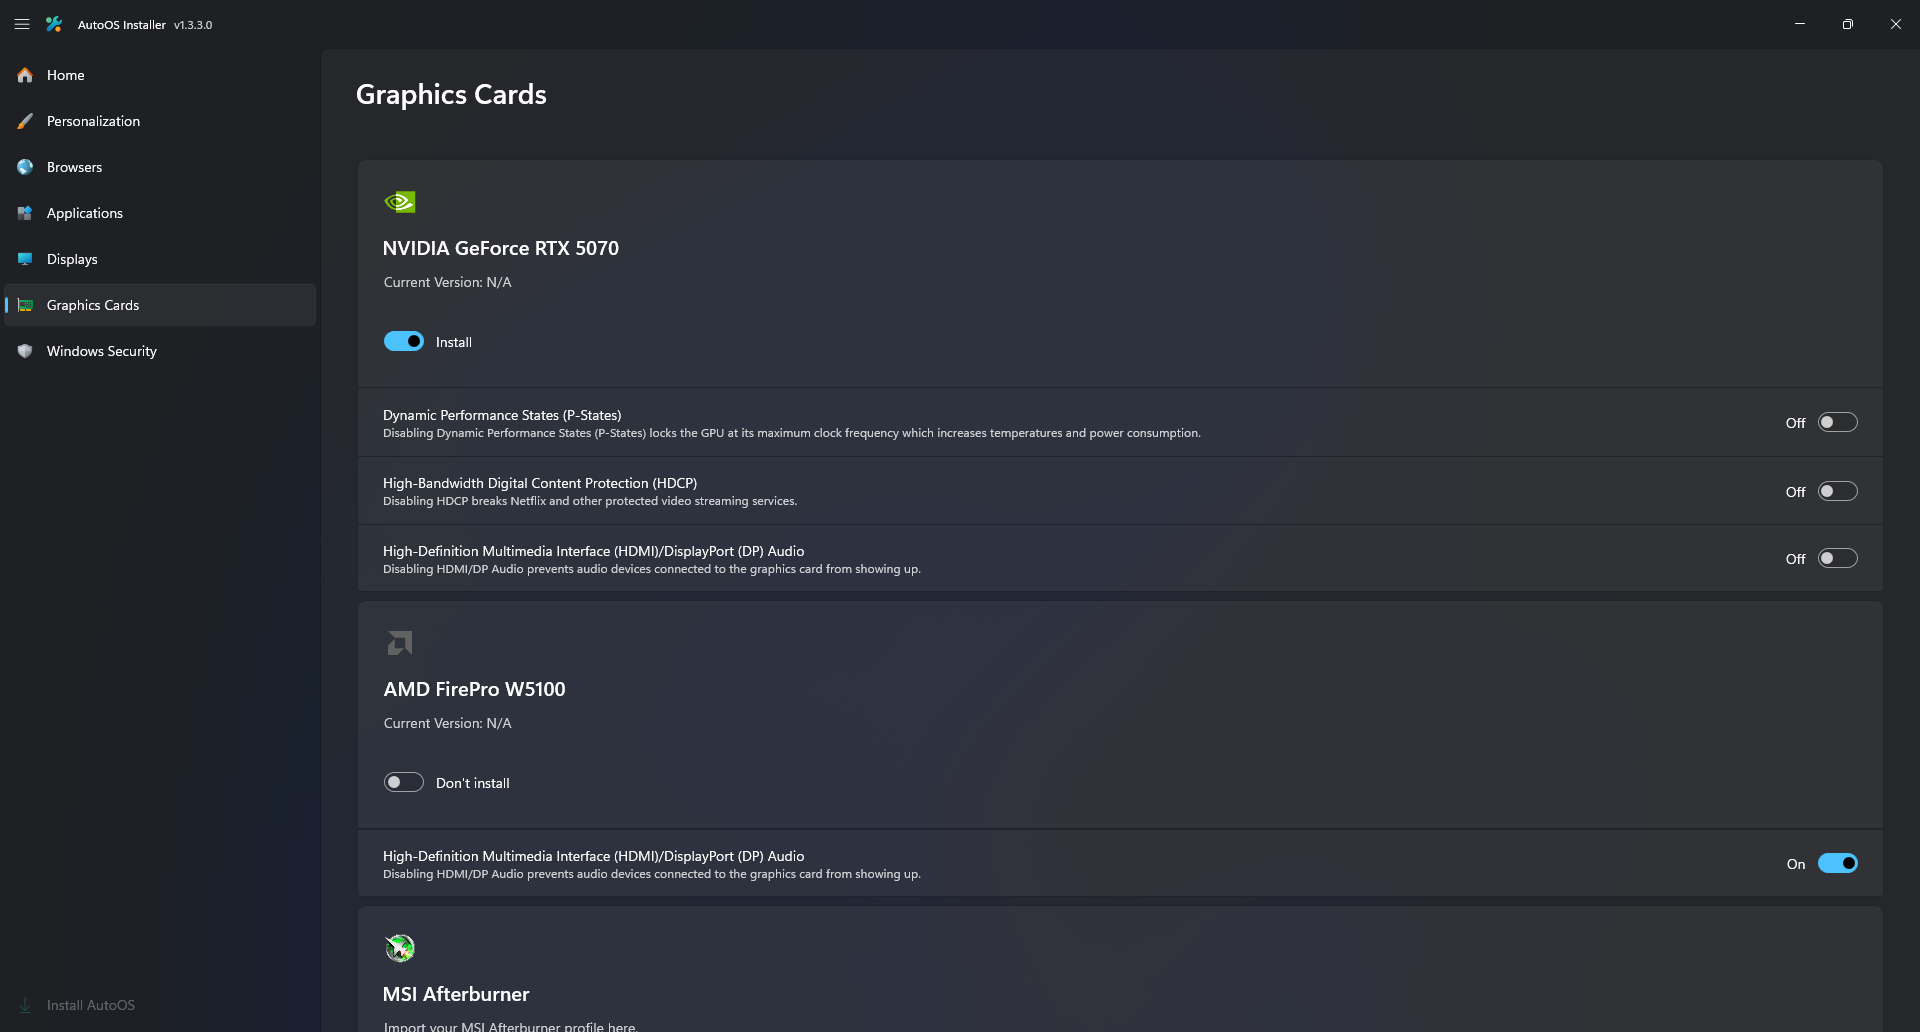Click the Graphics Cards page heading
The height and width of the screenshot is (1032, 1920).
(x=451, y=94)
